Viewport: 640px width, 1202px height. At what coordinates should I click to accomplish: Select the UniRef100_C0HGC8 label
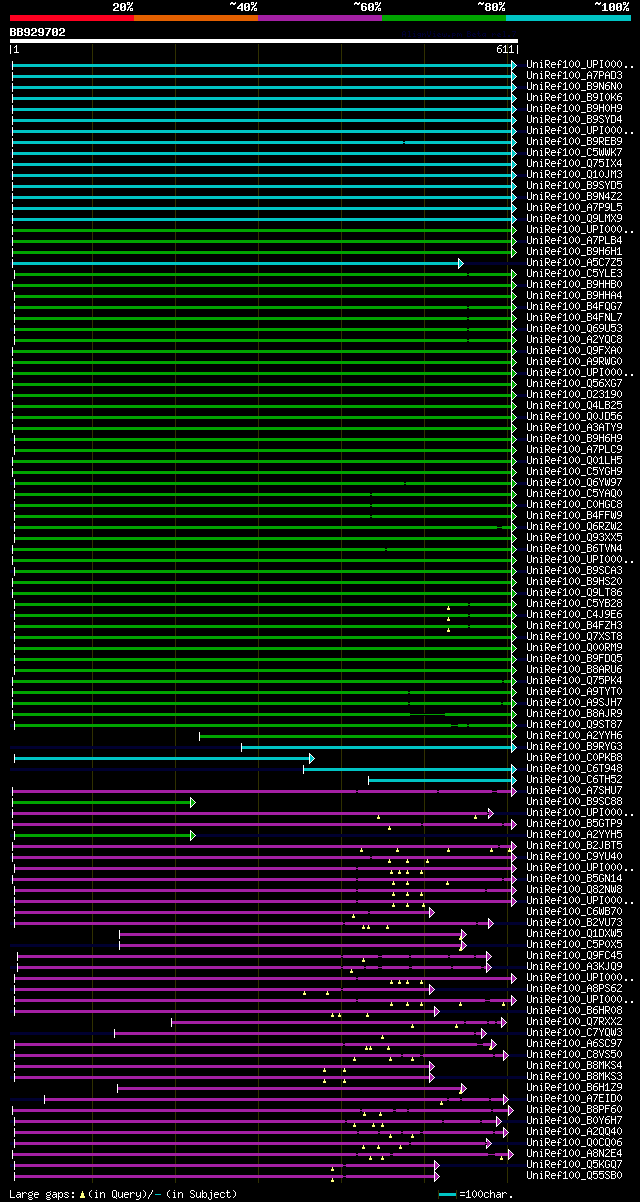coord(575,504)
